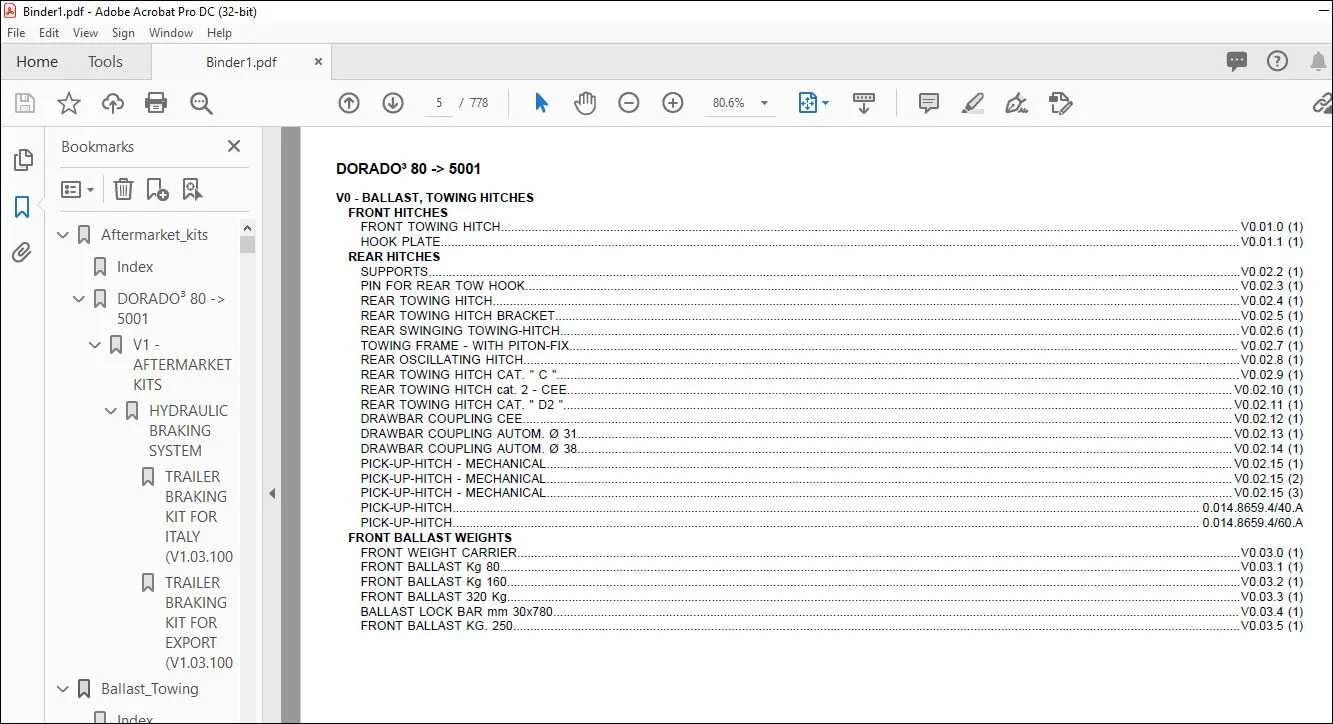Collapse HYDRAULIC BRAKING SYSTEM bookmark
Screen dimensions: 1333x724
tap(111, 411)
